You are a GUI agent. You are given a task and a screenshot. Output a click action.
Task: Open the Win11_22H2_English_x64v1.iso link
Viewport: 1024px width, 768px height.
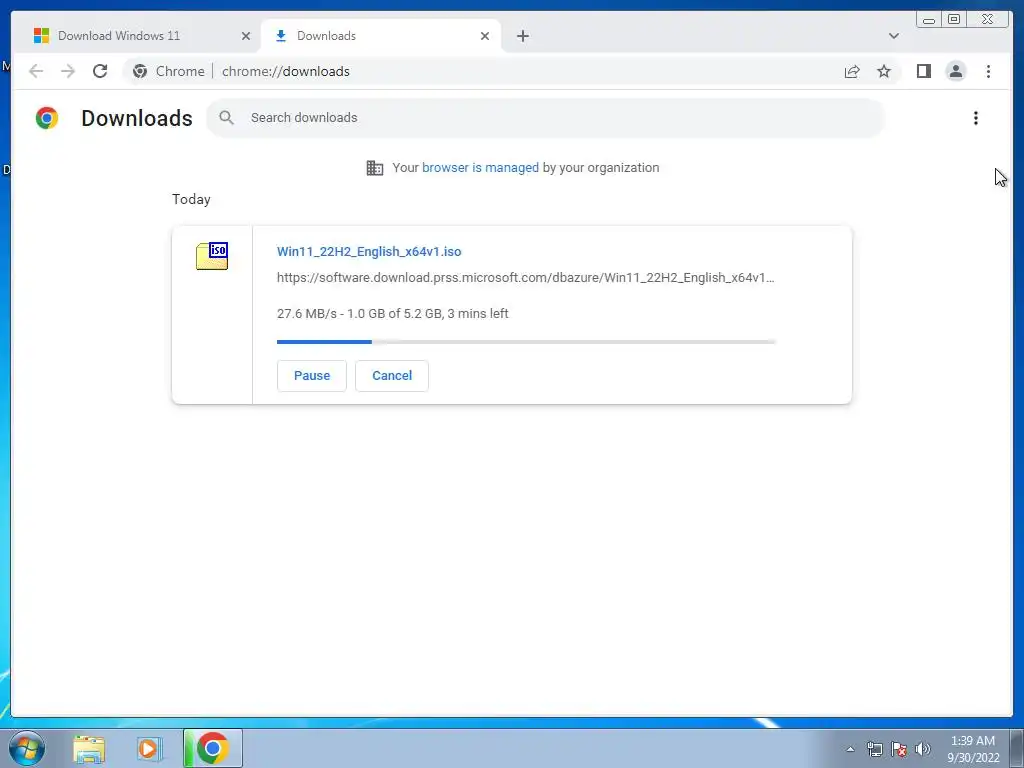[369, 251]
